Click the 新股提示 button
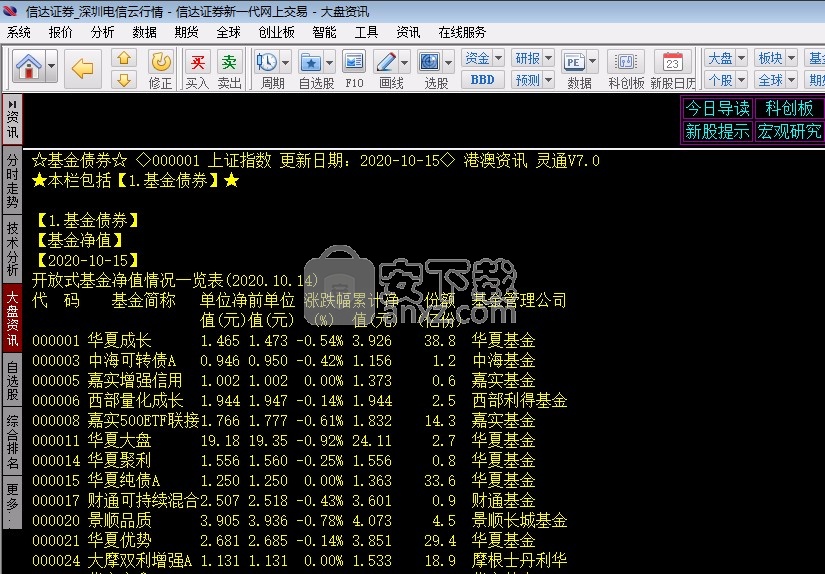Image resolution: width=825 pixels, height=574 pixels. (x=717, y=132)
